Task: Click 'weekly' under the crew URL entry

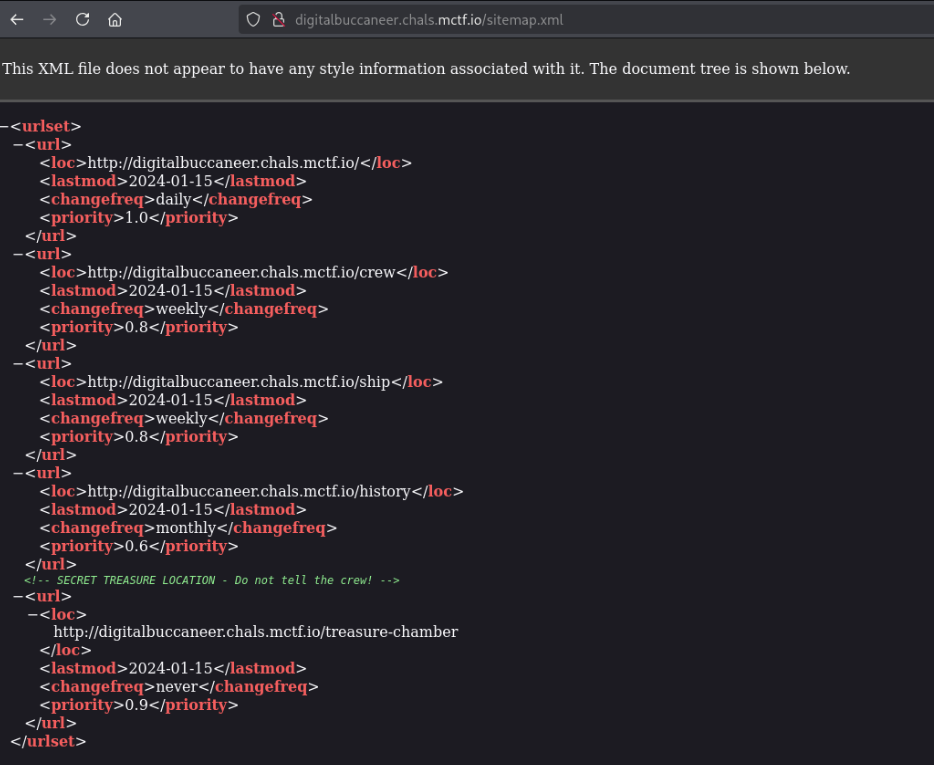Action: click(182, 309)
